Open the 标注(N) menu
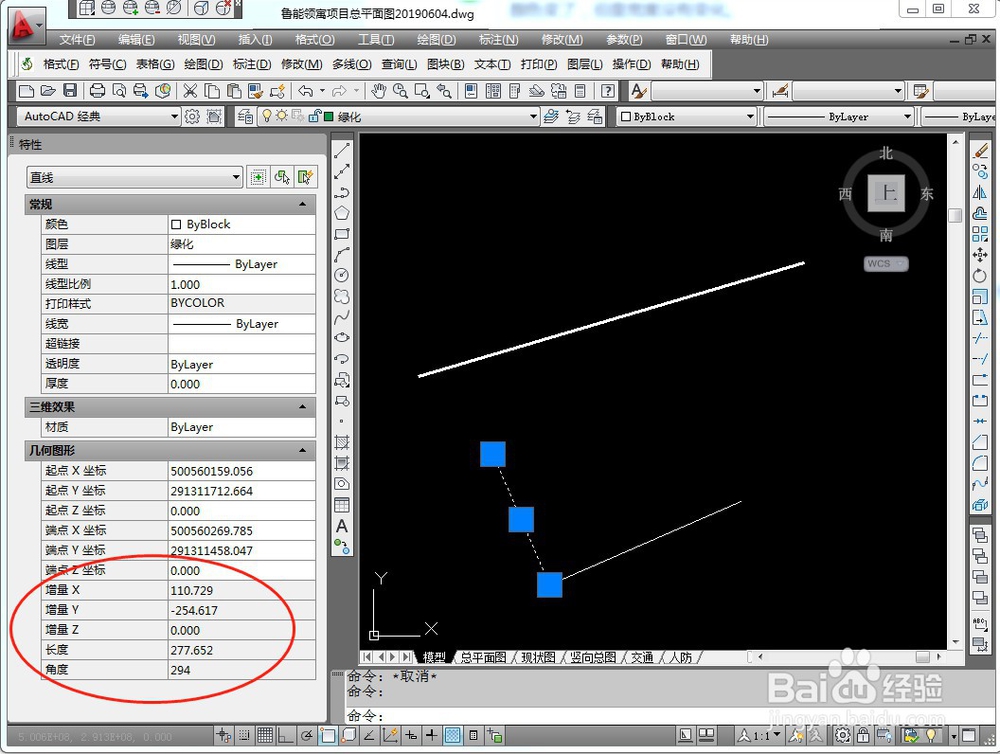The image size is (1000, 754). (498, 40)
